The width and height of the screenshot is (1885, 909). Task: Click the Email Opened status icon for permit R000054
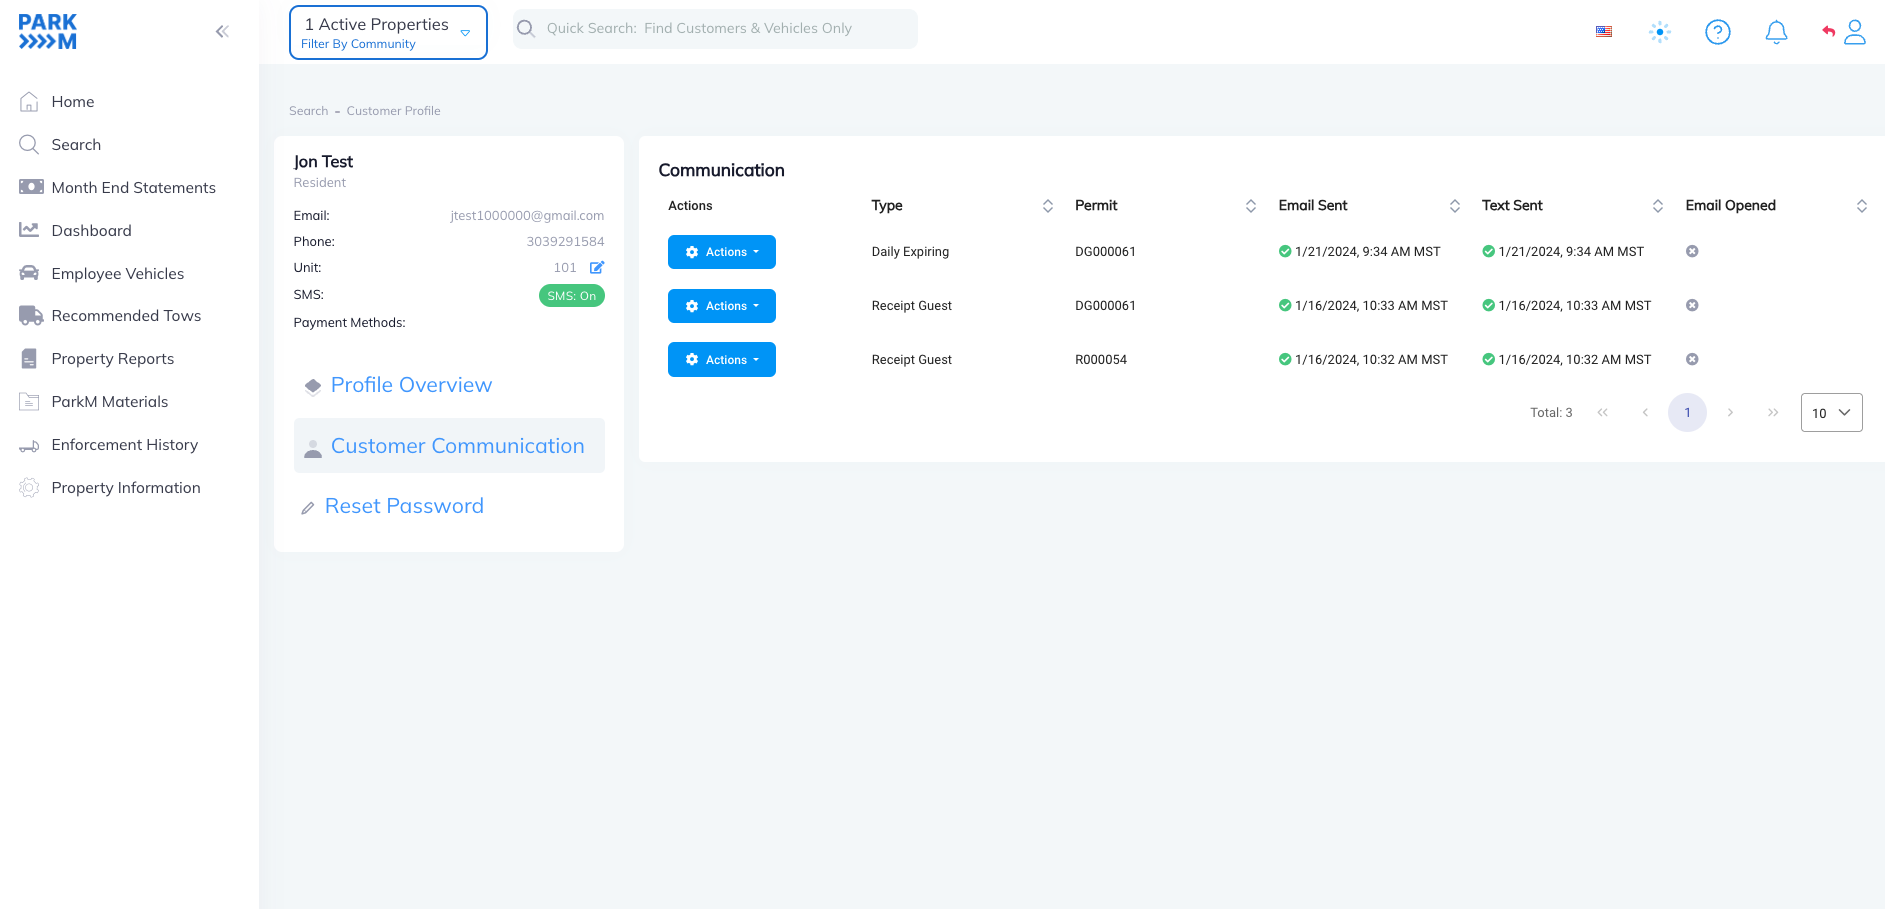point(1692,359)
